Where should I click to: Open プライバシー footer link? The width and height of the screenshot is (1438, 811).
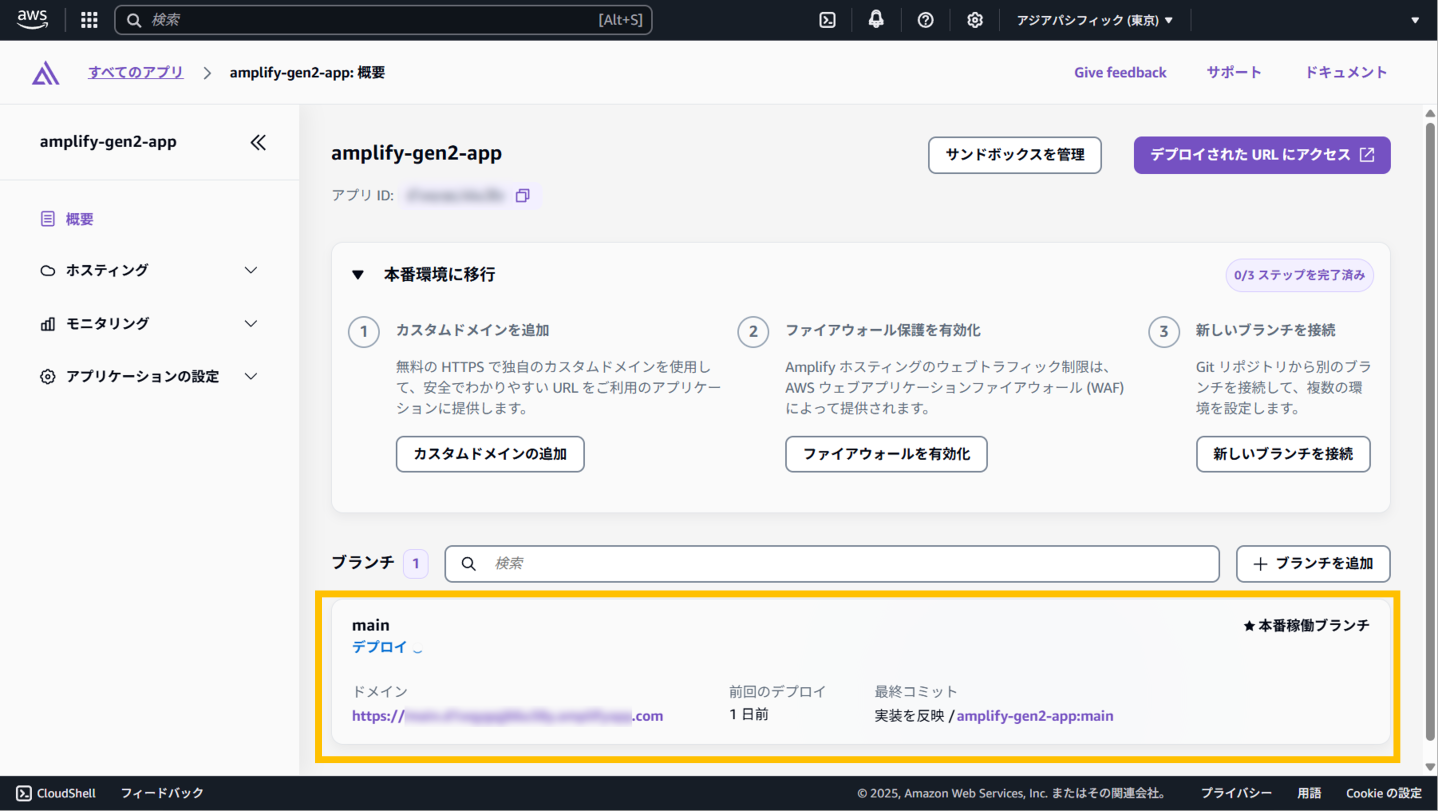[x=1236, y=793]
